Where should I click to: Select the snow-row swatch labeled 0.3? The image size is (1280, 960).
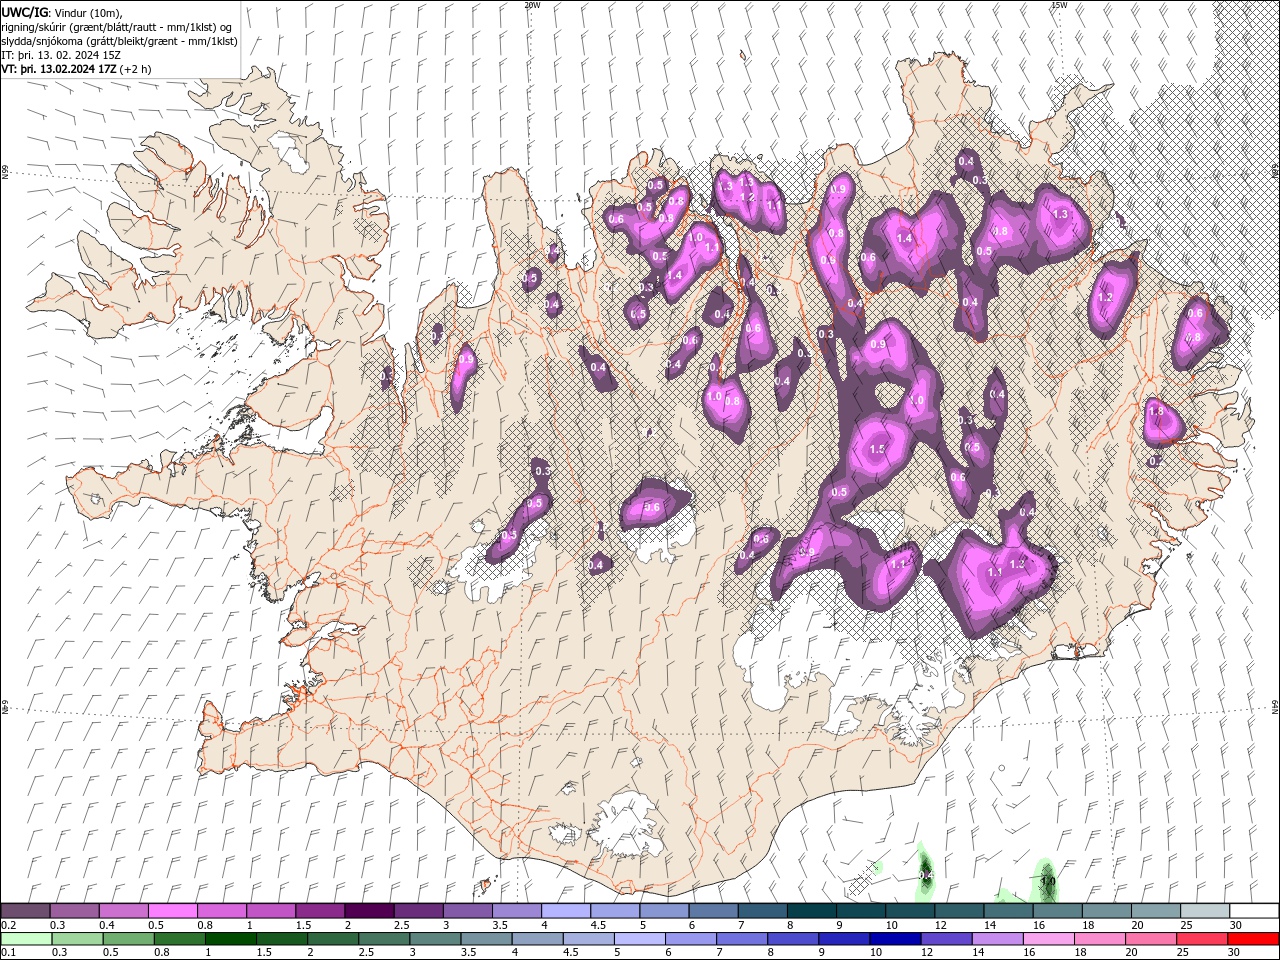[74, 910]
